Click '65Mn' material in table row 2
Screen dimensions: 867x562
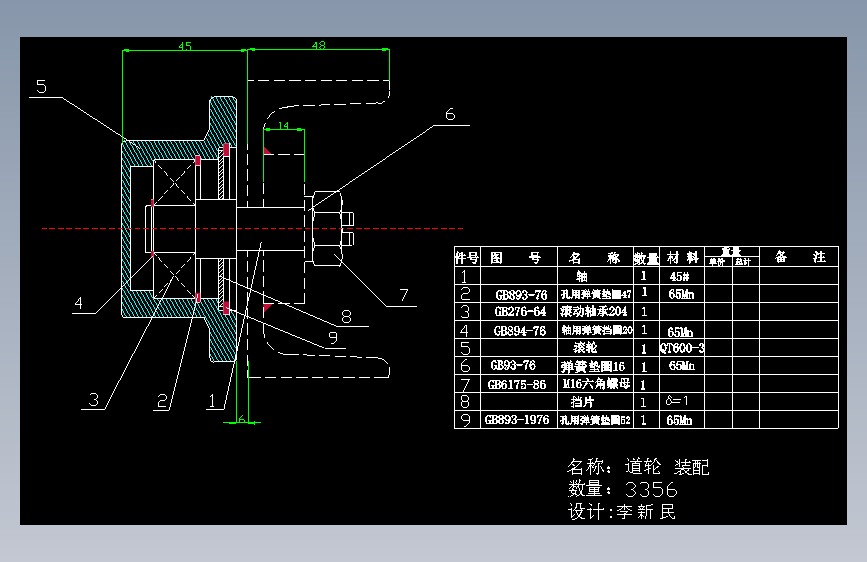pos(681,294)
